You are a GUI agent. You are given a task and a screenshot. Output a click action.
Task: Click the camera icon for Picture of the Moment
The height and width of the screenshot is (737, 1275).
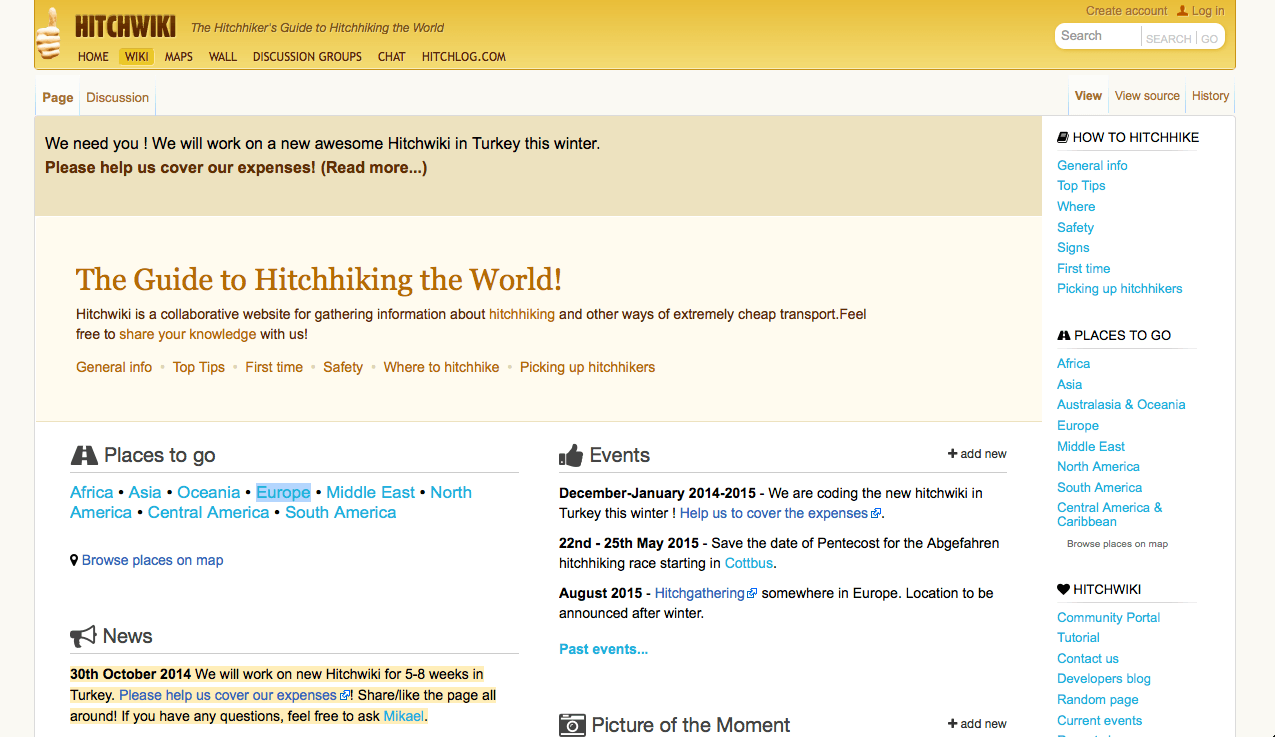[x=571, y=724]
